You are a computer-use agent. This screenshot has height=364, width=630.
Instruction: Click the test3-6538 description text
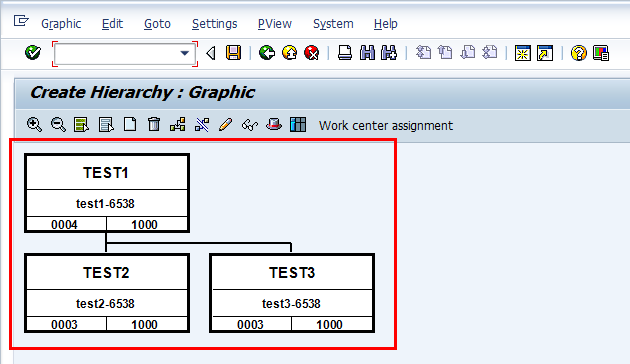click(291, 304)
